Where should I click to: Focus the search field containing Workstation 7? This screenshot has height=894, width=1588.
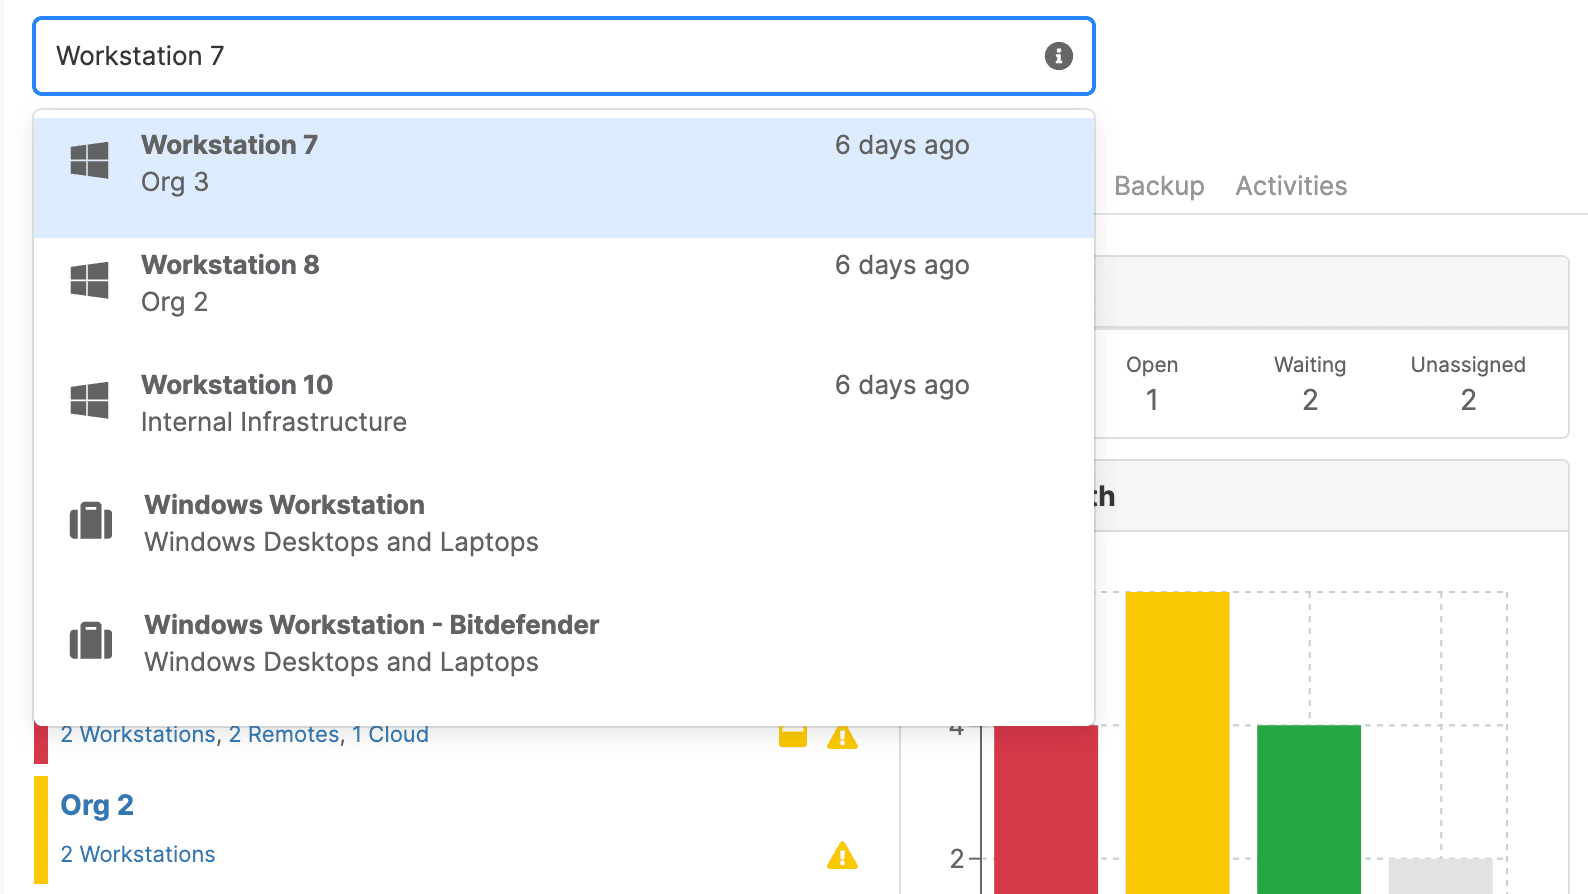[x=540, y=56]
